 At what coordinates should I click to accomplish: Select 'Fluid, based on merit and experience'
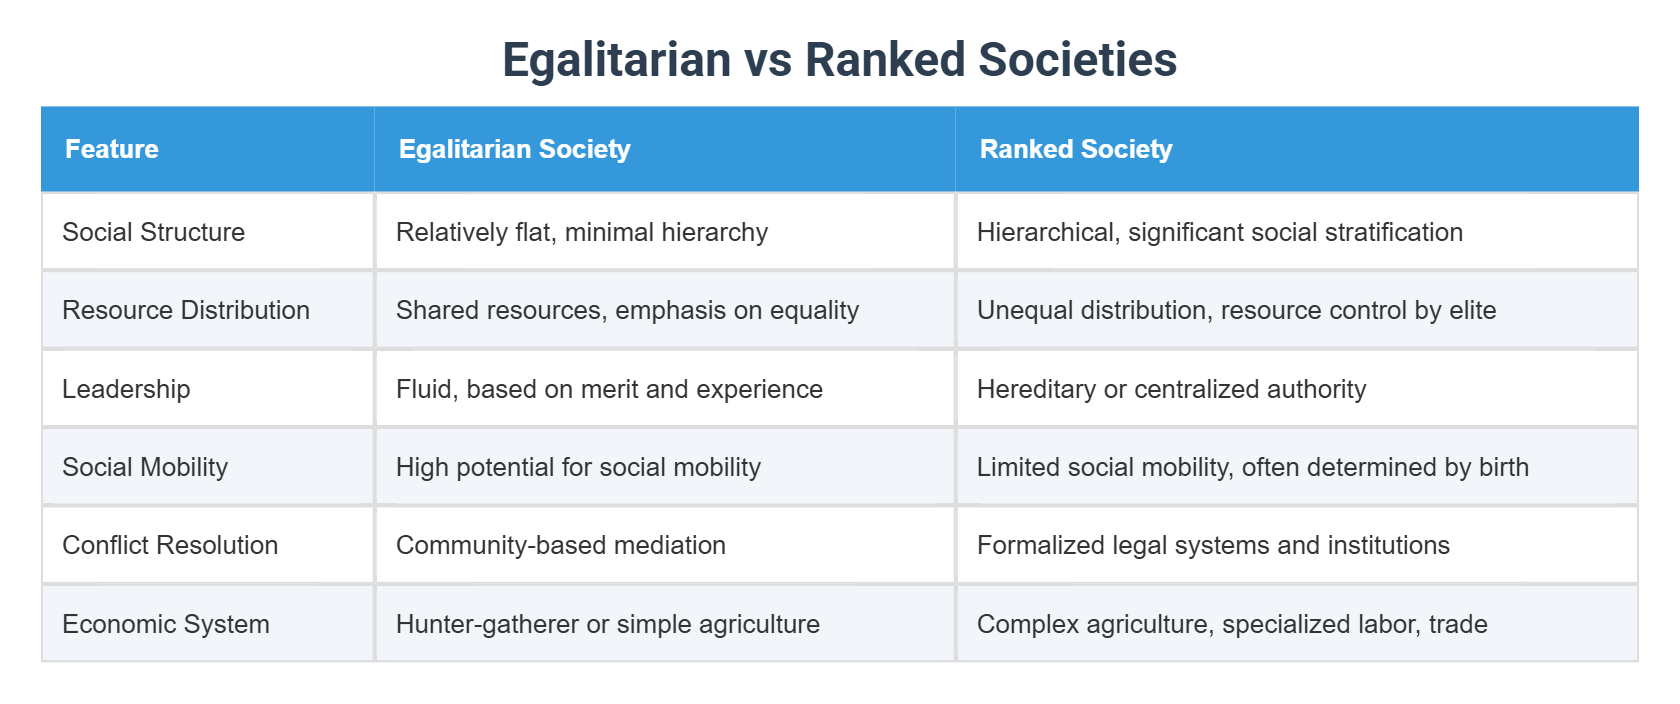[609, 389]
